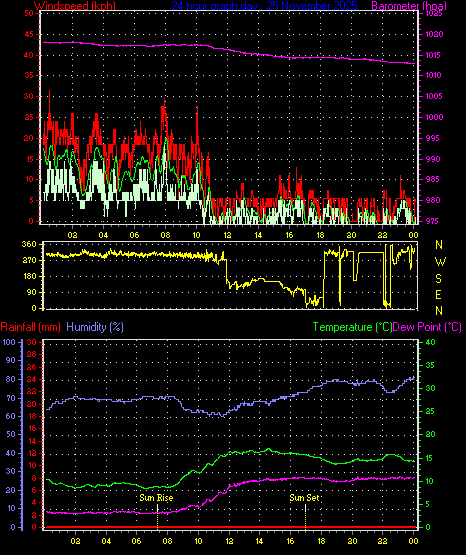The height and width of the screenshot is (555, 466).
Task: Click the '1010' barometer axis value
Action: [433, 75]
